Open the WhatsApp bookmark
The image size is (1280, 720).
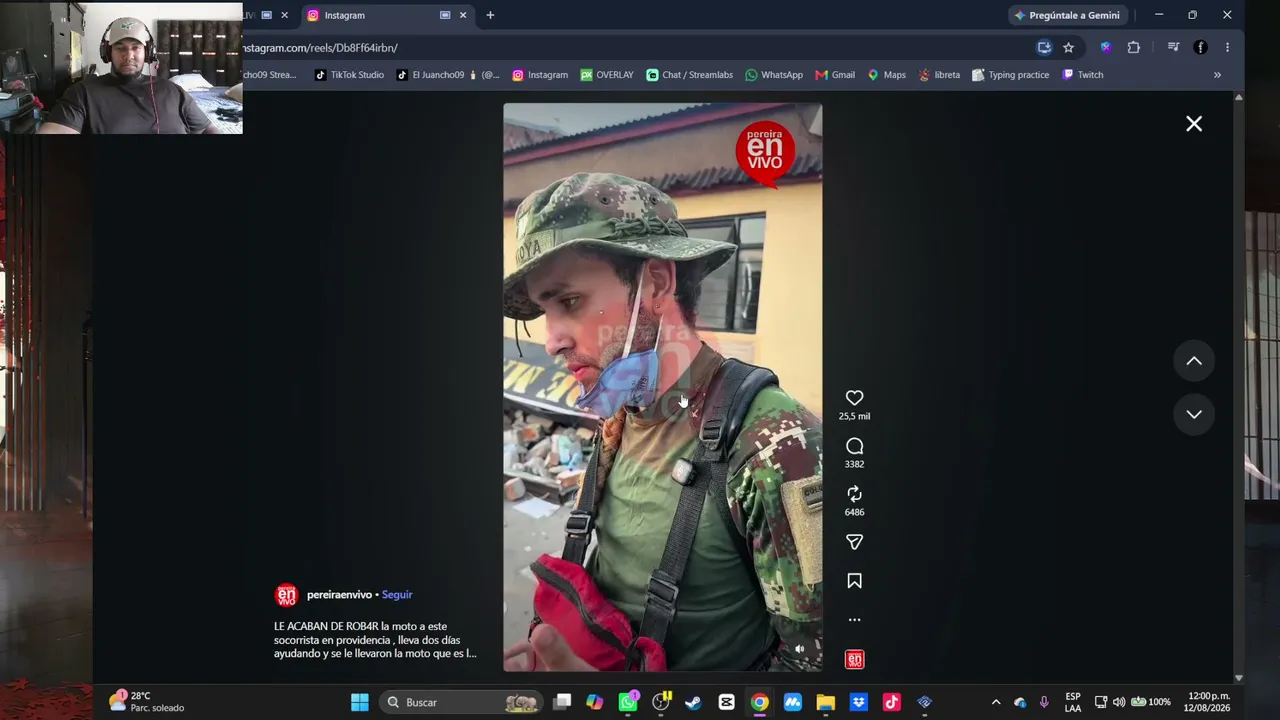click(774, 75)
